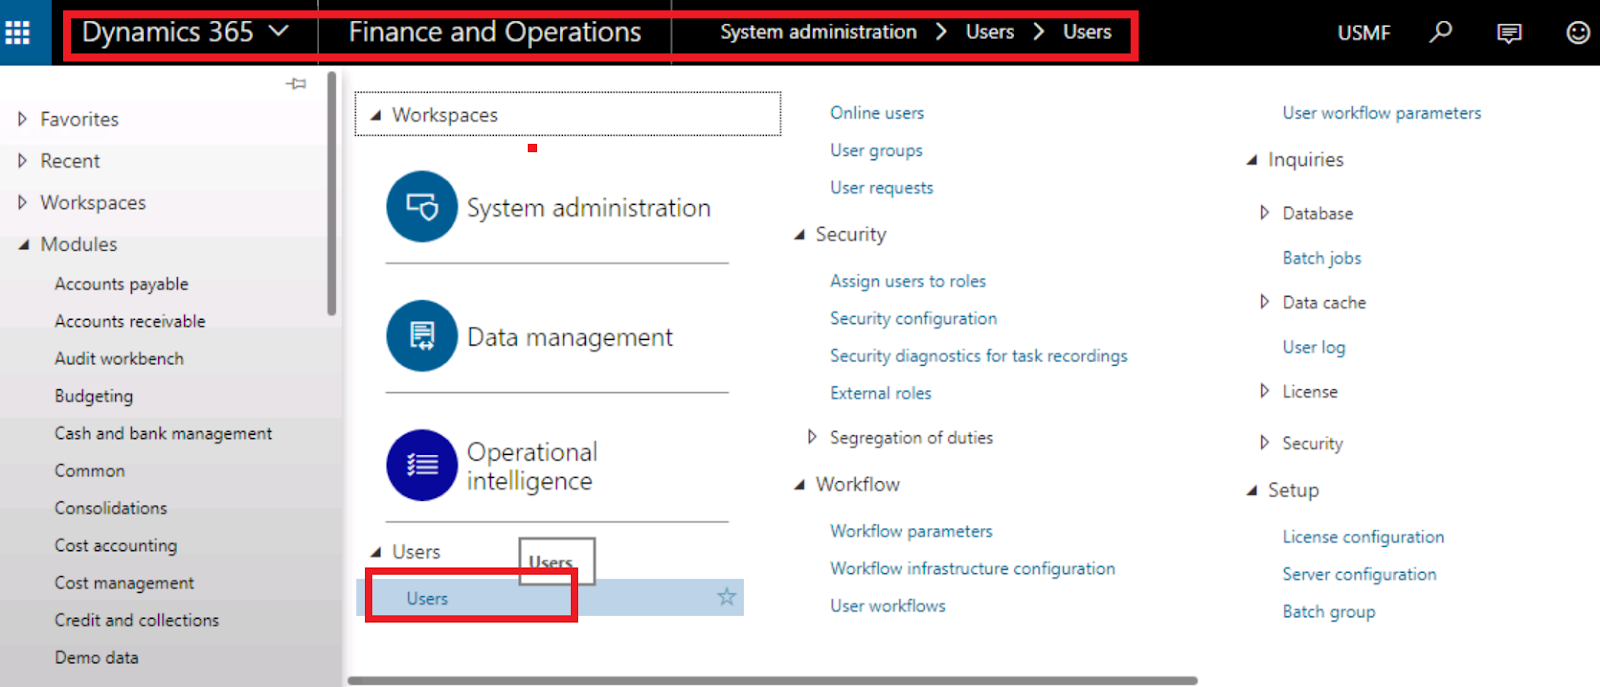1600x687 pixels.
Task: Open Assign users to roles
Action: (x=908, y=281)
